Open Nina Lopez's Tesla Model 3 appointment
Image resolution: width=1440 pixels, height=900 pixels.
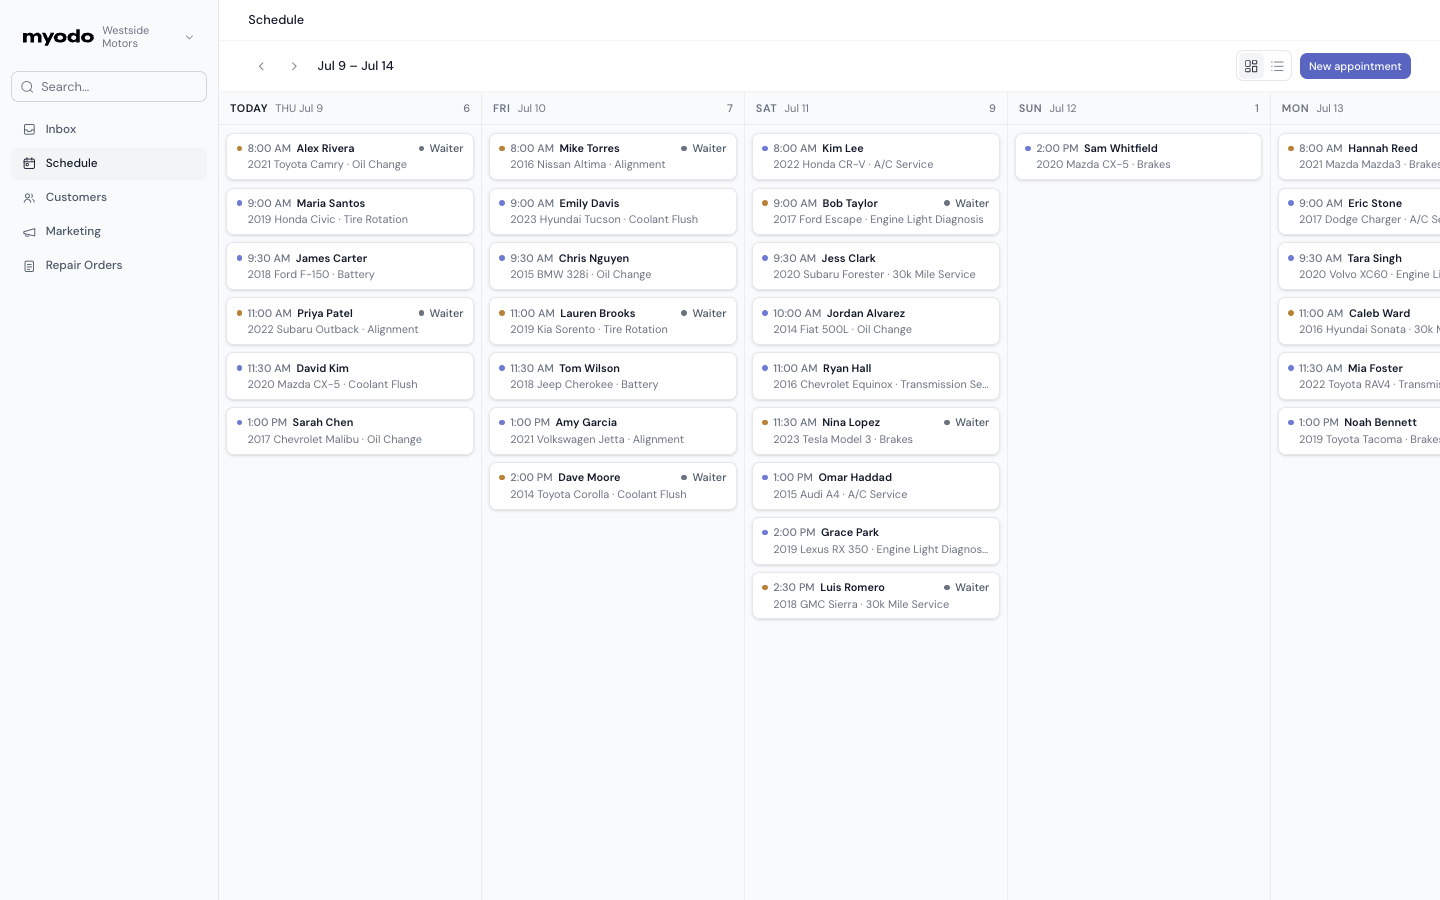pos(876,431)
